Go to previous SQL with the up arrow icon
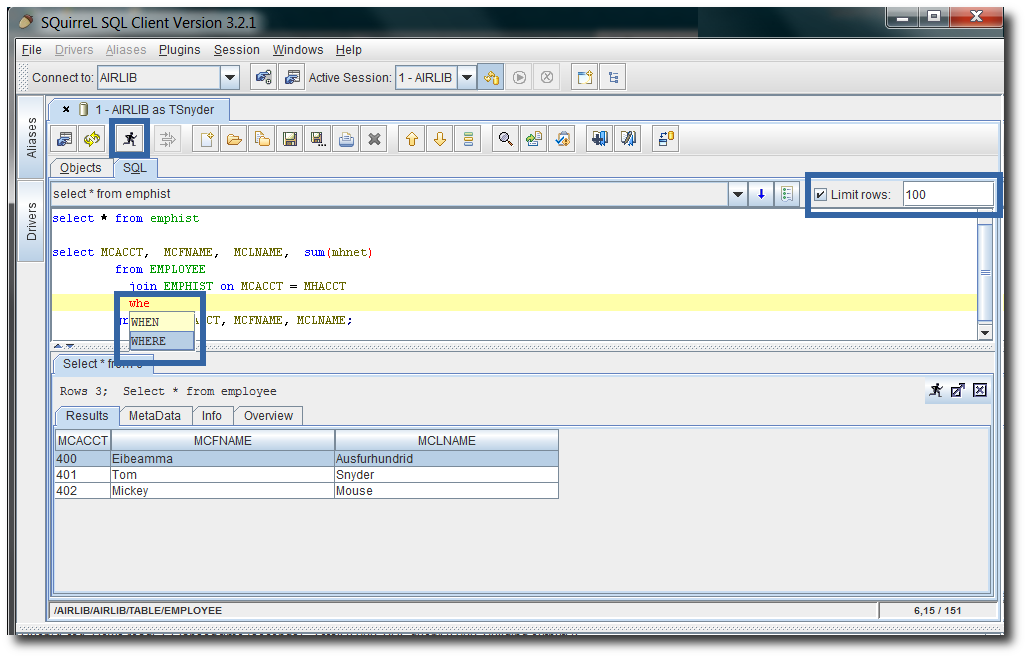Image resolution: width=1027 pixels, height=658 pixels. coord(412,139)
